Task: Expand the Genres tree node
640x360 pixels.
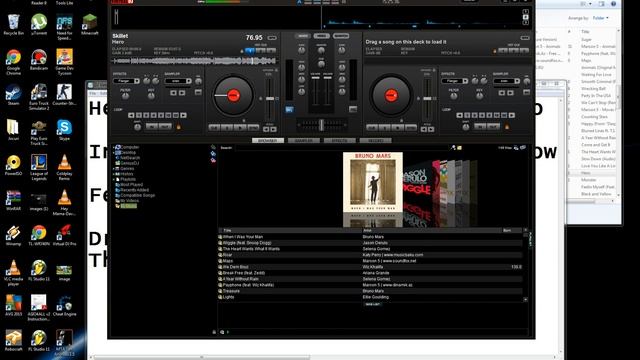Action: click(114, 168)
